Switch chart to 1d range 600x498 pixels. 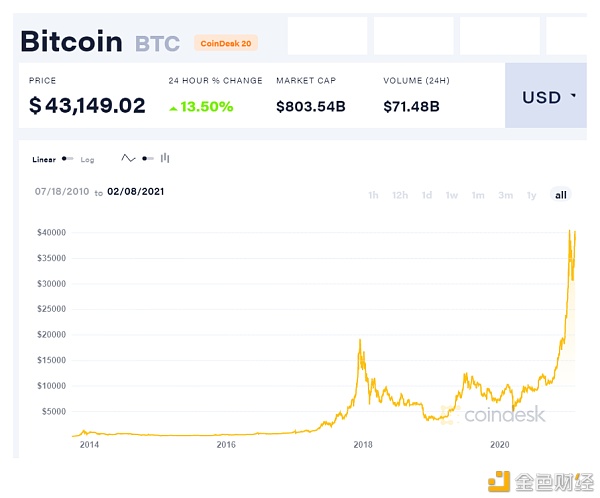tap(427, 195)
